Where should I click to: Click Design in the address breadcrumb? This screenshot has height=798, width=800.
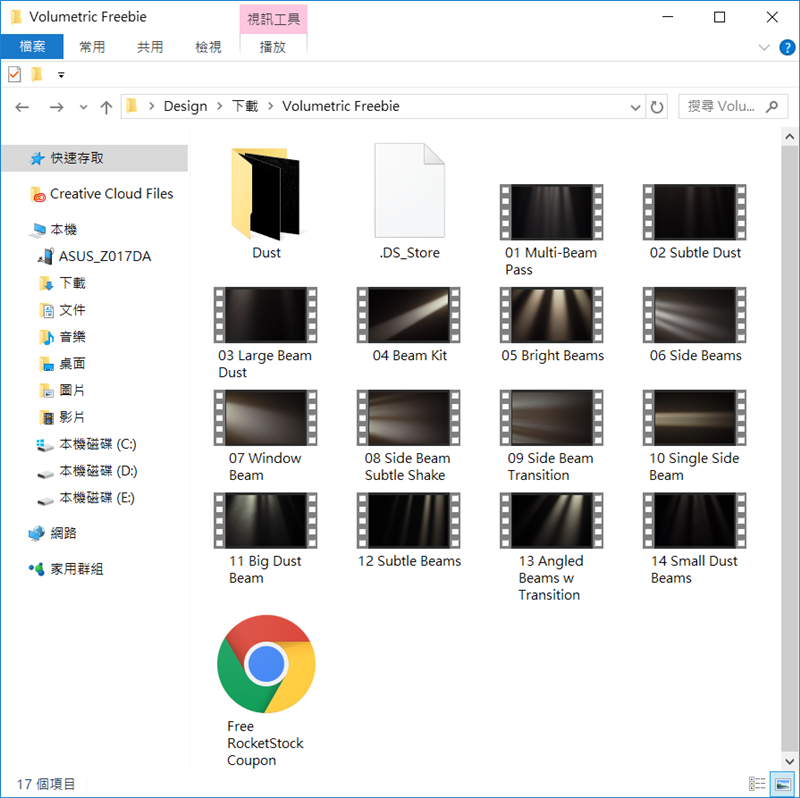[x=185, y=106]
